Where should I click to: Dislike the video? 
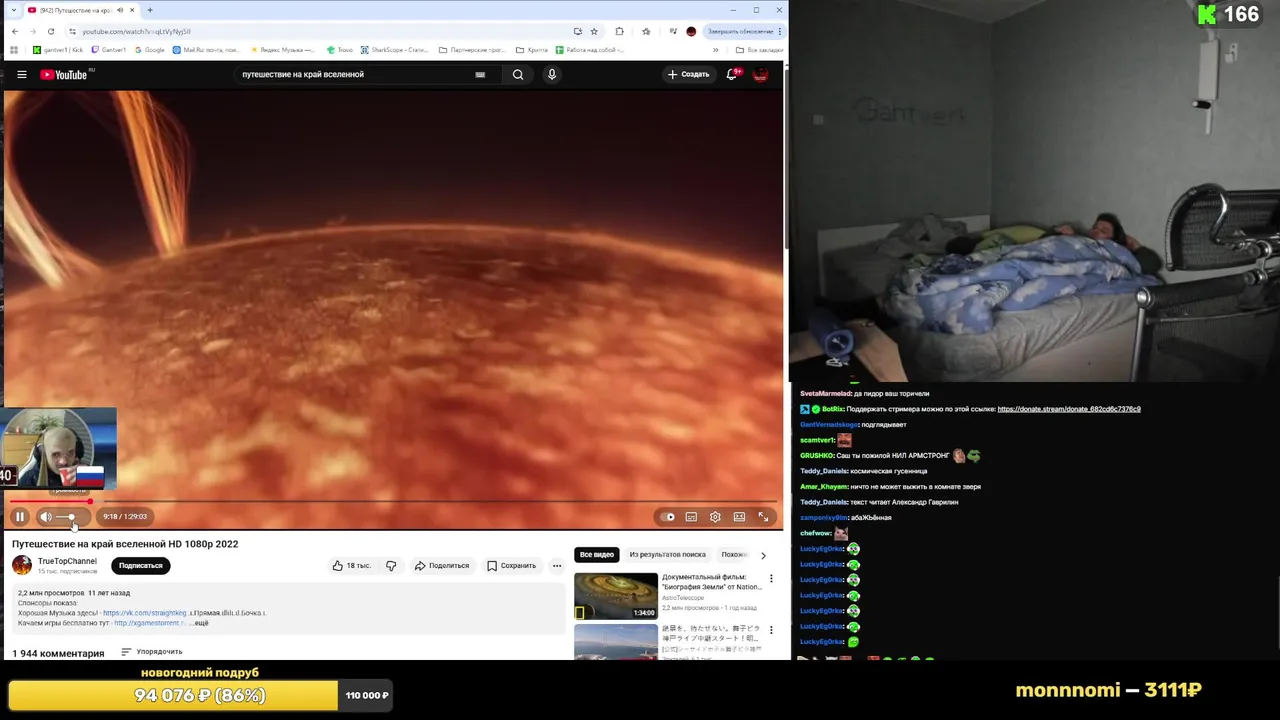pos(391,565)
